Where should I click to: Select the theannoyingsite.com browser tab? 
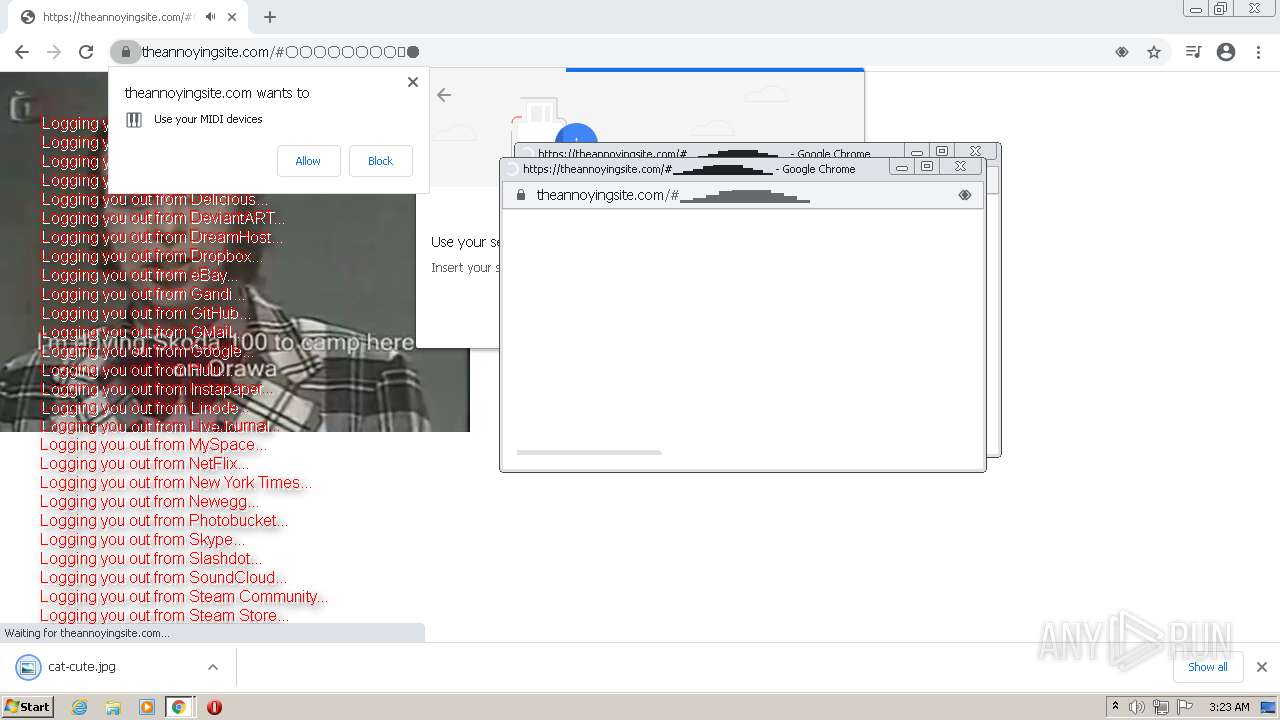pyautogui.click(x=128, y=17)
